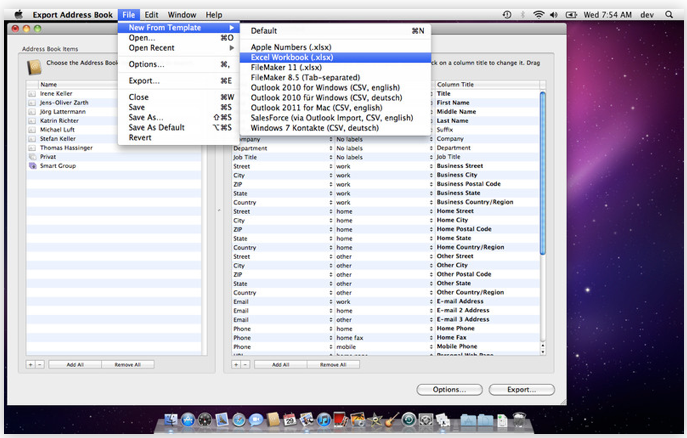Open popup arrows before E-mail Address title
Viewport: 687px width, 438px height.
point(431,301)
